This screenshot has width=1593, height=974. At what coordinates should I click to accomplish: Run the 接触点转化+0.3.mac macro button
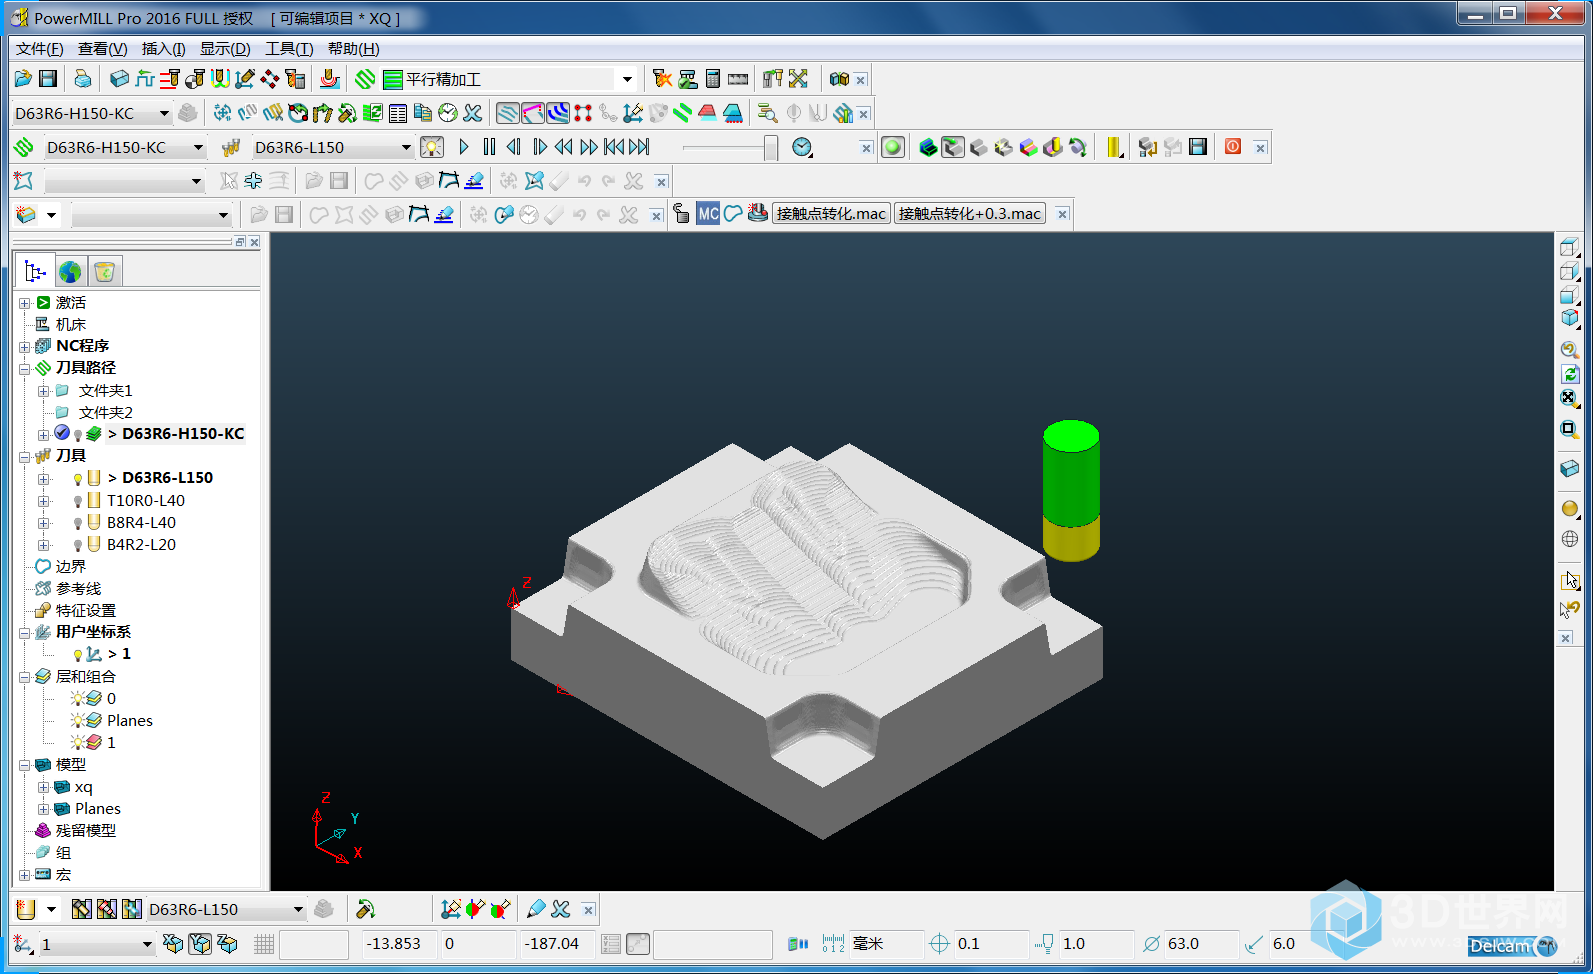[x=970, y=213]
